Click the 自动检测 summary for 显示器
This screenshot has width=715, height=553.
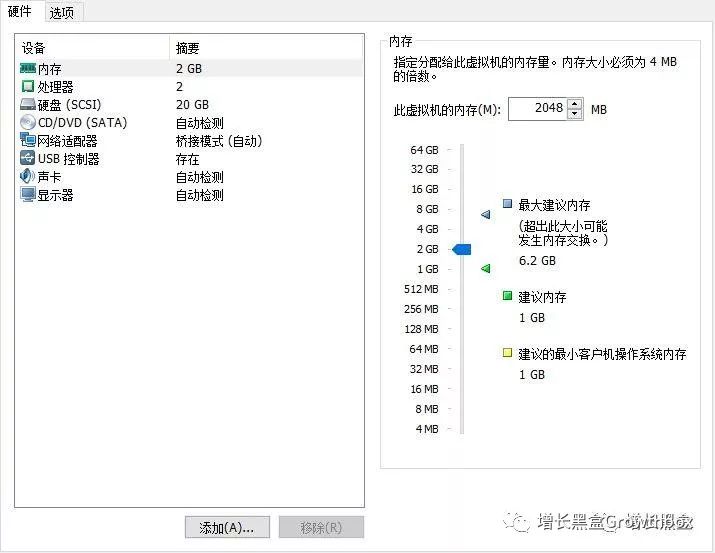point(200,195)
